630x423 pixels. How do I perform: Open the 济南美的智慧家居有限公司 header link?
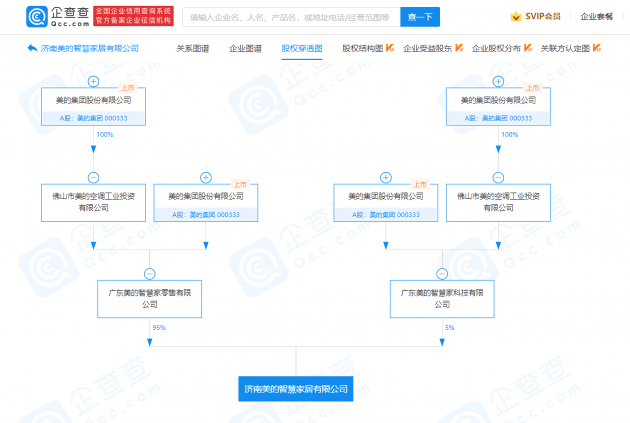pos(90,48)
